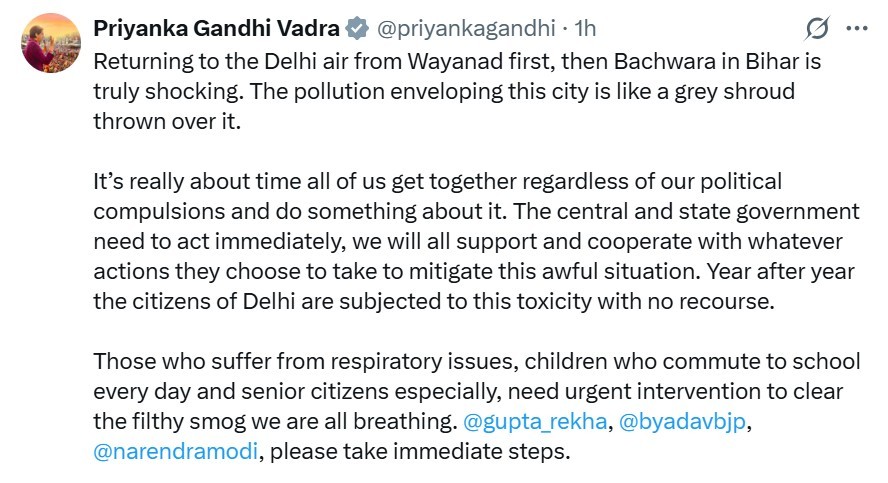This screenshot has width=888, height=483.
Task: Open the More options three-dot menu
Action: click(857, 29)
